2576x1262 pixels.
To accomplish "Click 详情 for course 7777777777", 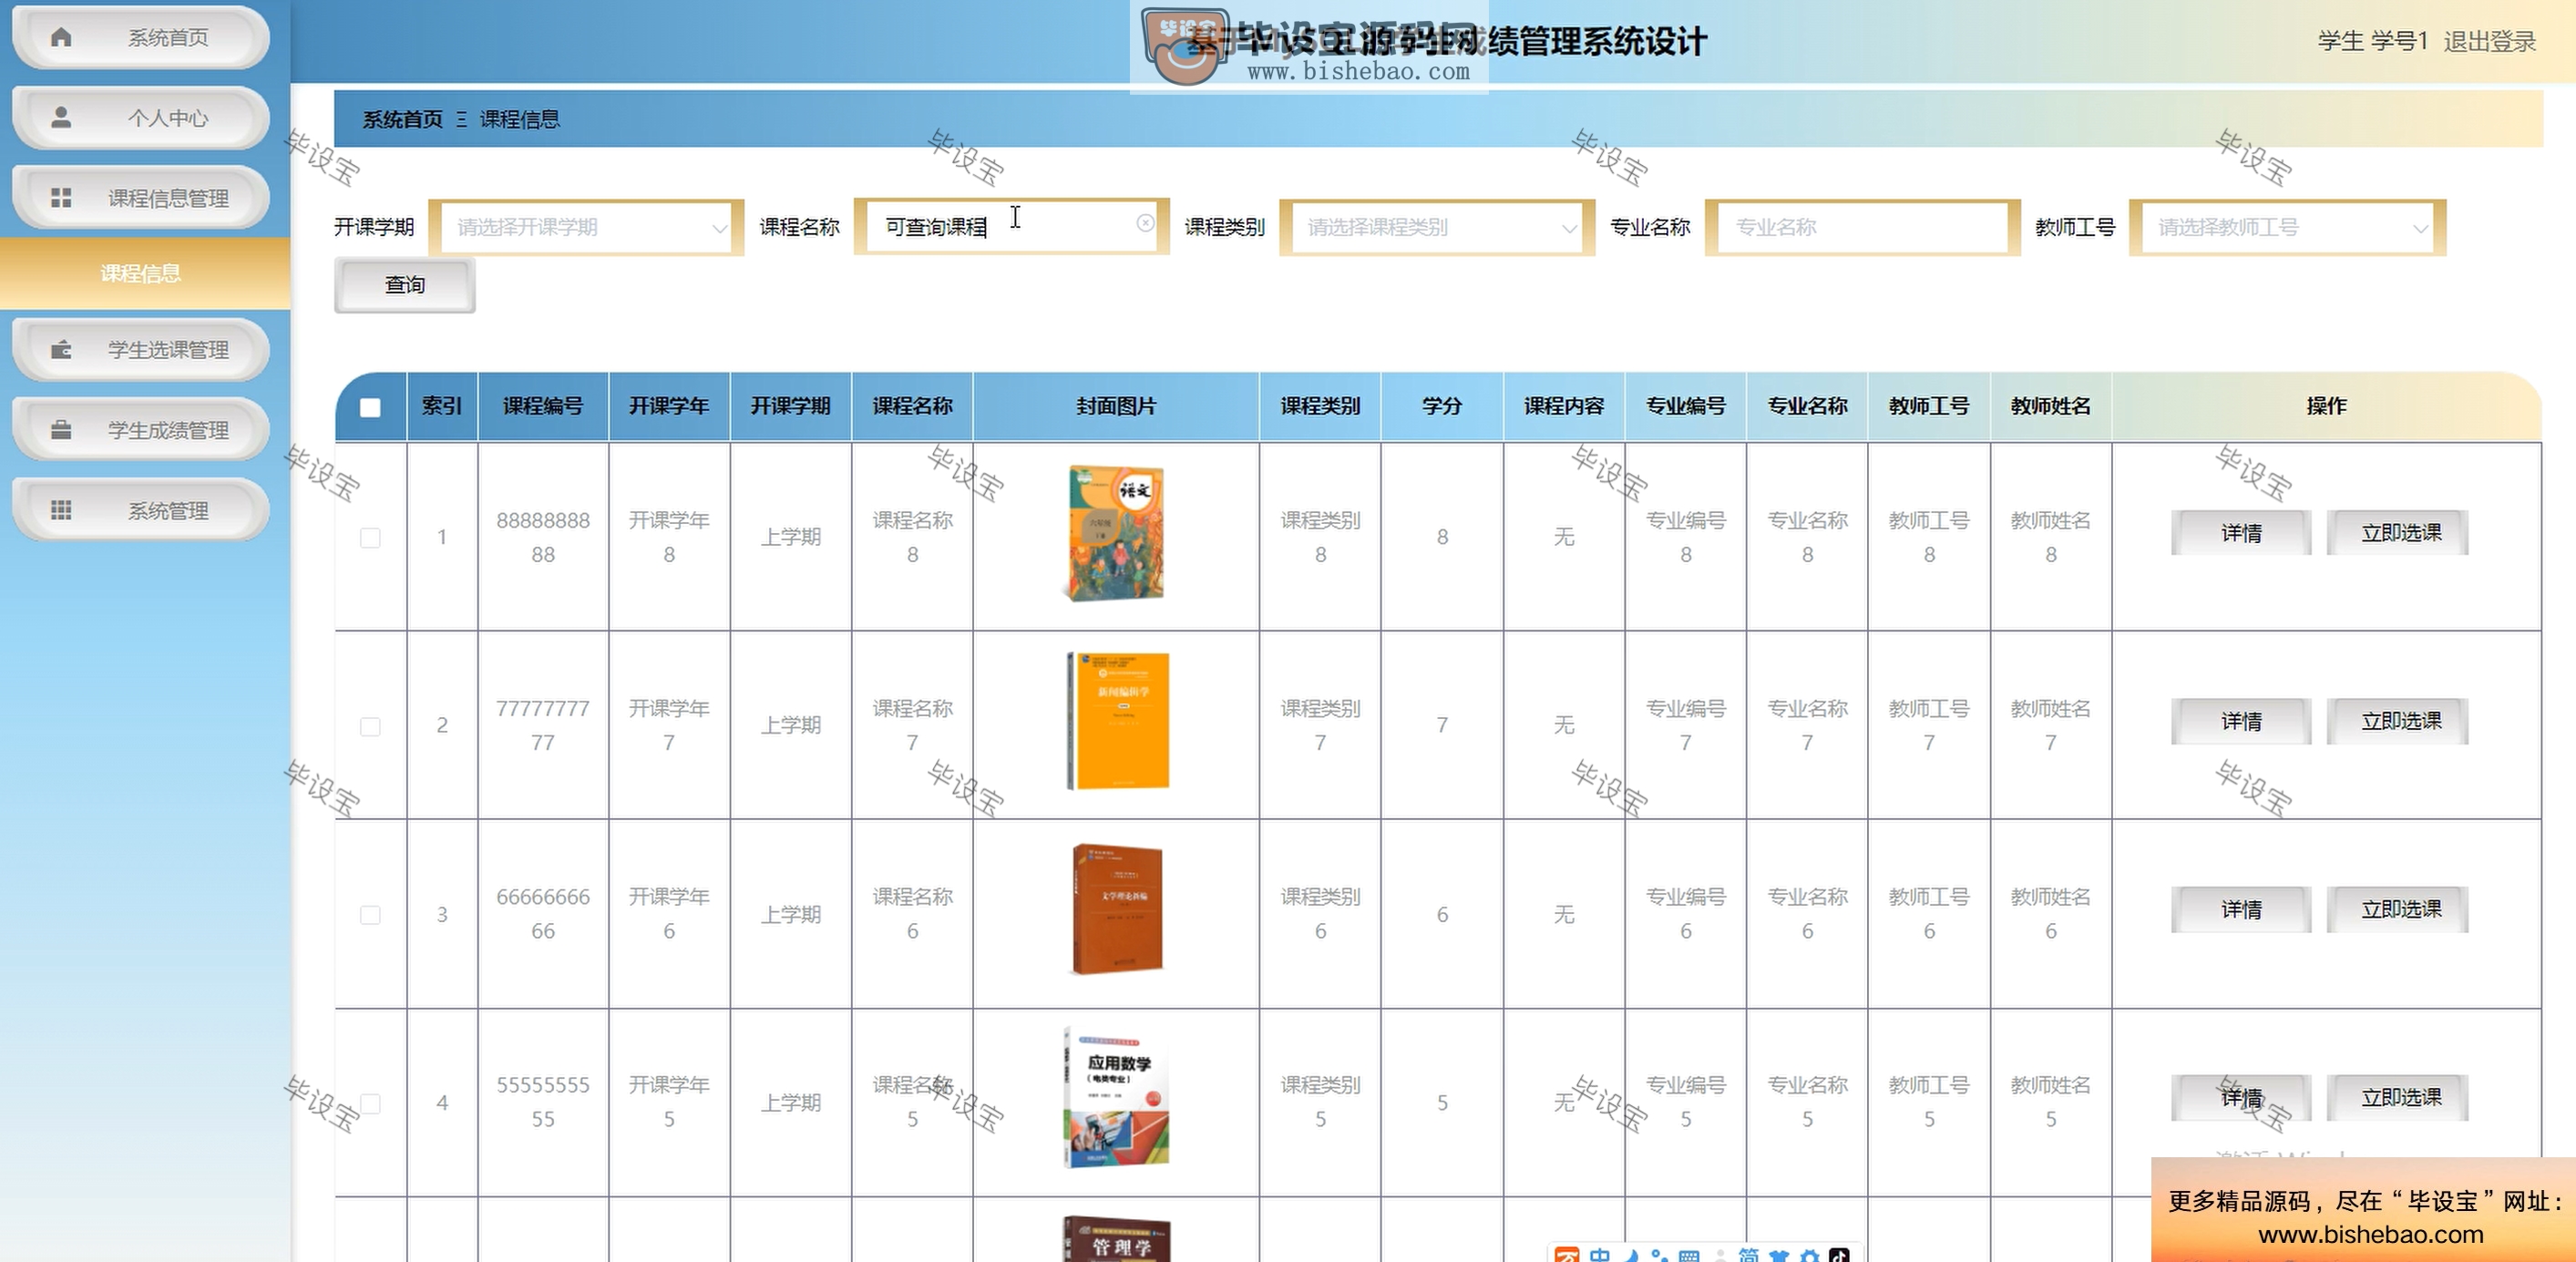I will 2241,721.
